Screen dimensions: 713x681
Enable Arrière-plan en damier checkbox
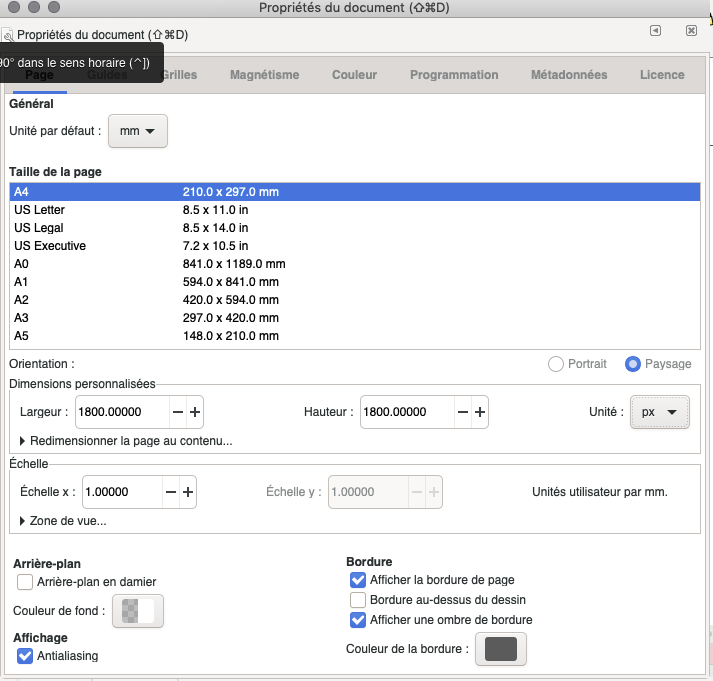25,582
